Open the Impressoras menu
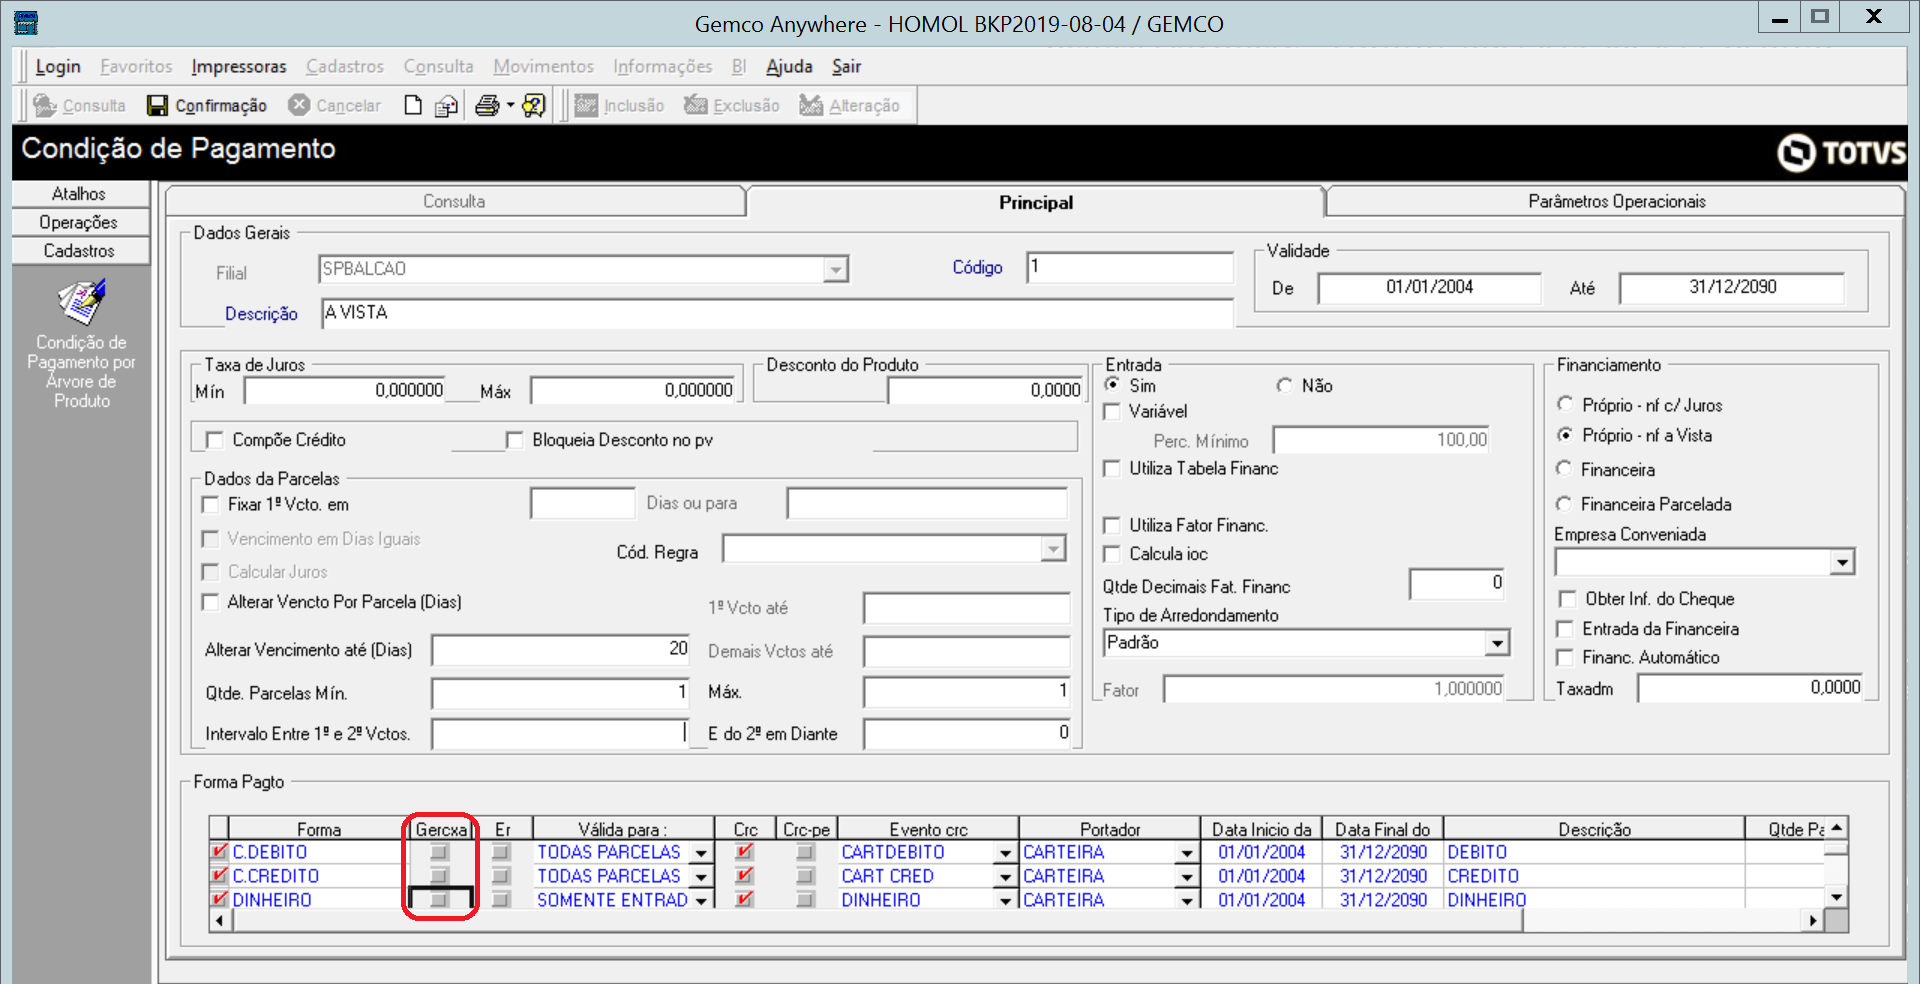Screen dimensions: 1921x984 coord(239,66)
